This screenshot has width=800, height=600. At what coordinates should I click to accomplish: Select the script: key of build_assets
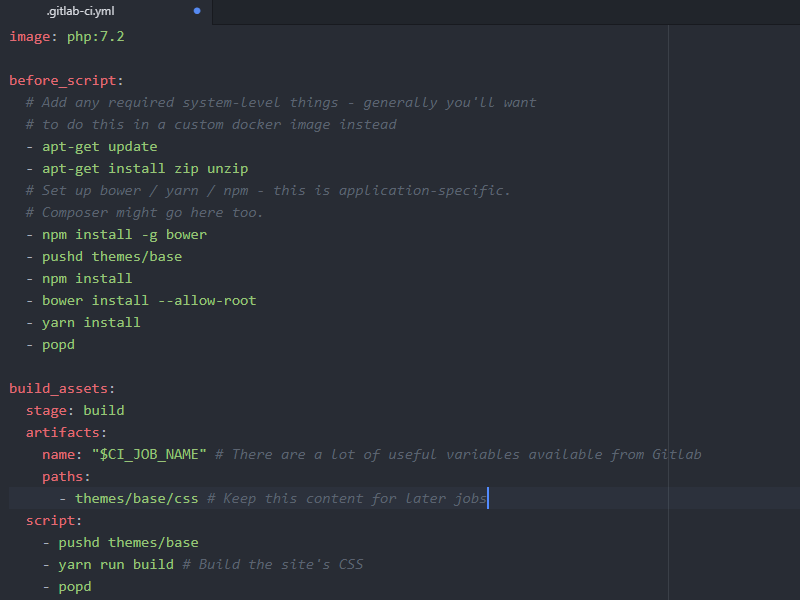[x=52, y=520]
